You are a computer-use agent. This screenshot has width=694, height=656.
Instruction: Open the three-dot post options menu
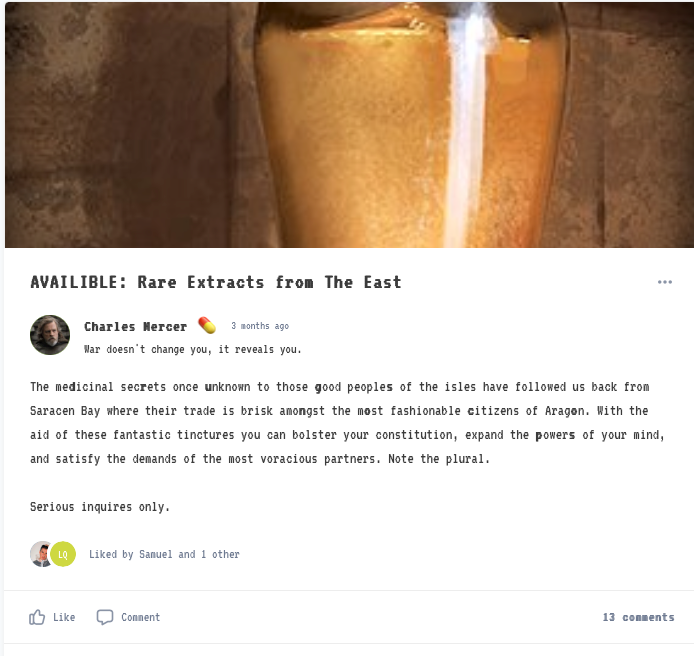coord(665,282)
